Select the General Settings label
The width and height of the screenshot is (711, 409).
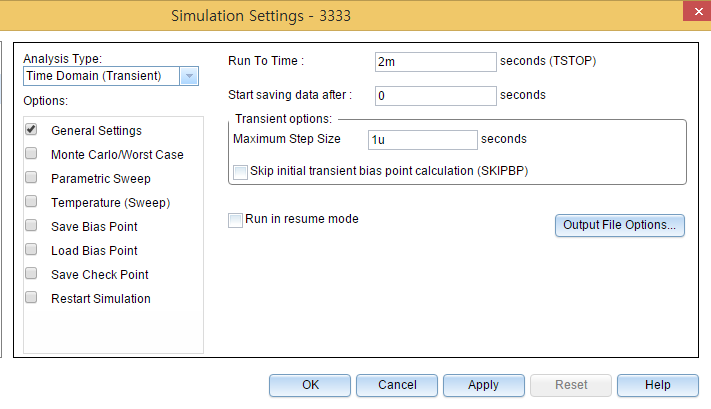coord(97,131)
